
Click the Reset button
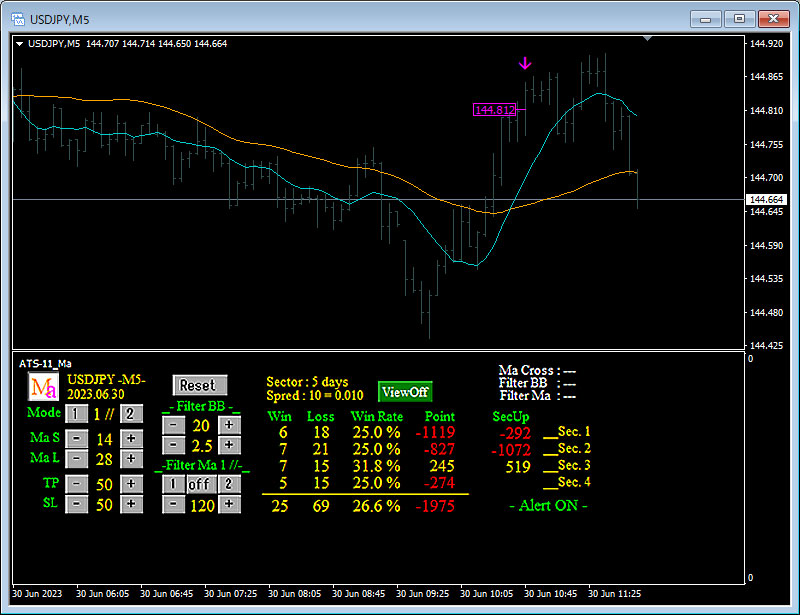[x=200, y=385]
